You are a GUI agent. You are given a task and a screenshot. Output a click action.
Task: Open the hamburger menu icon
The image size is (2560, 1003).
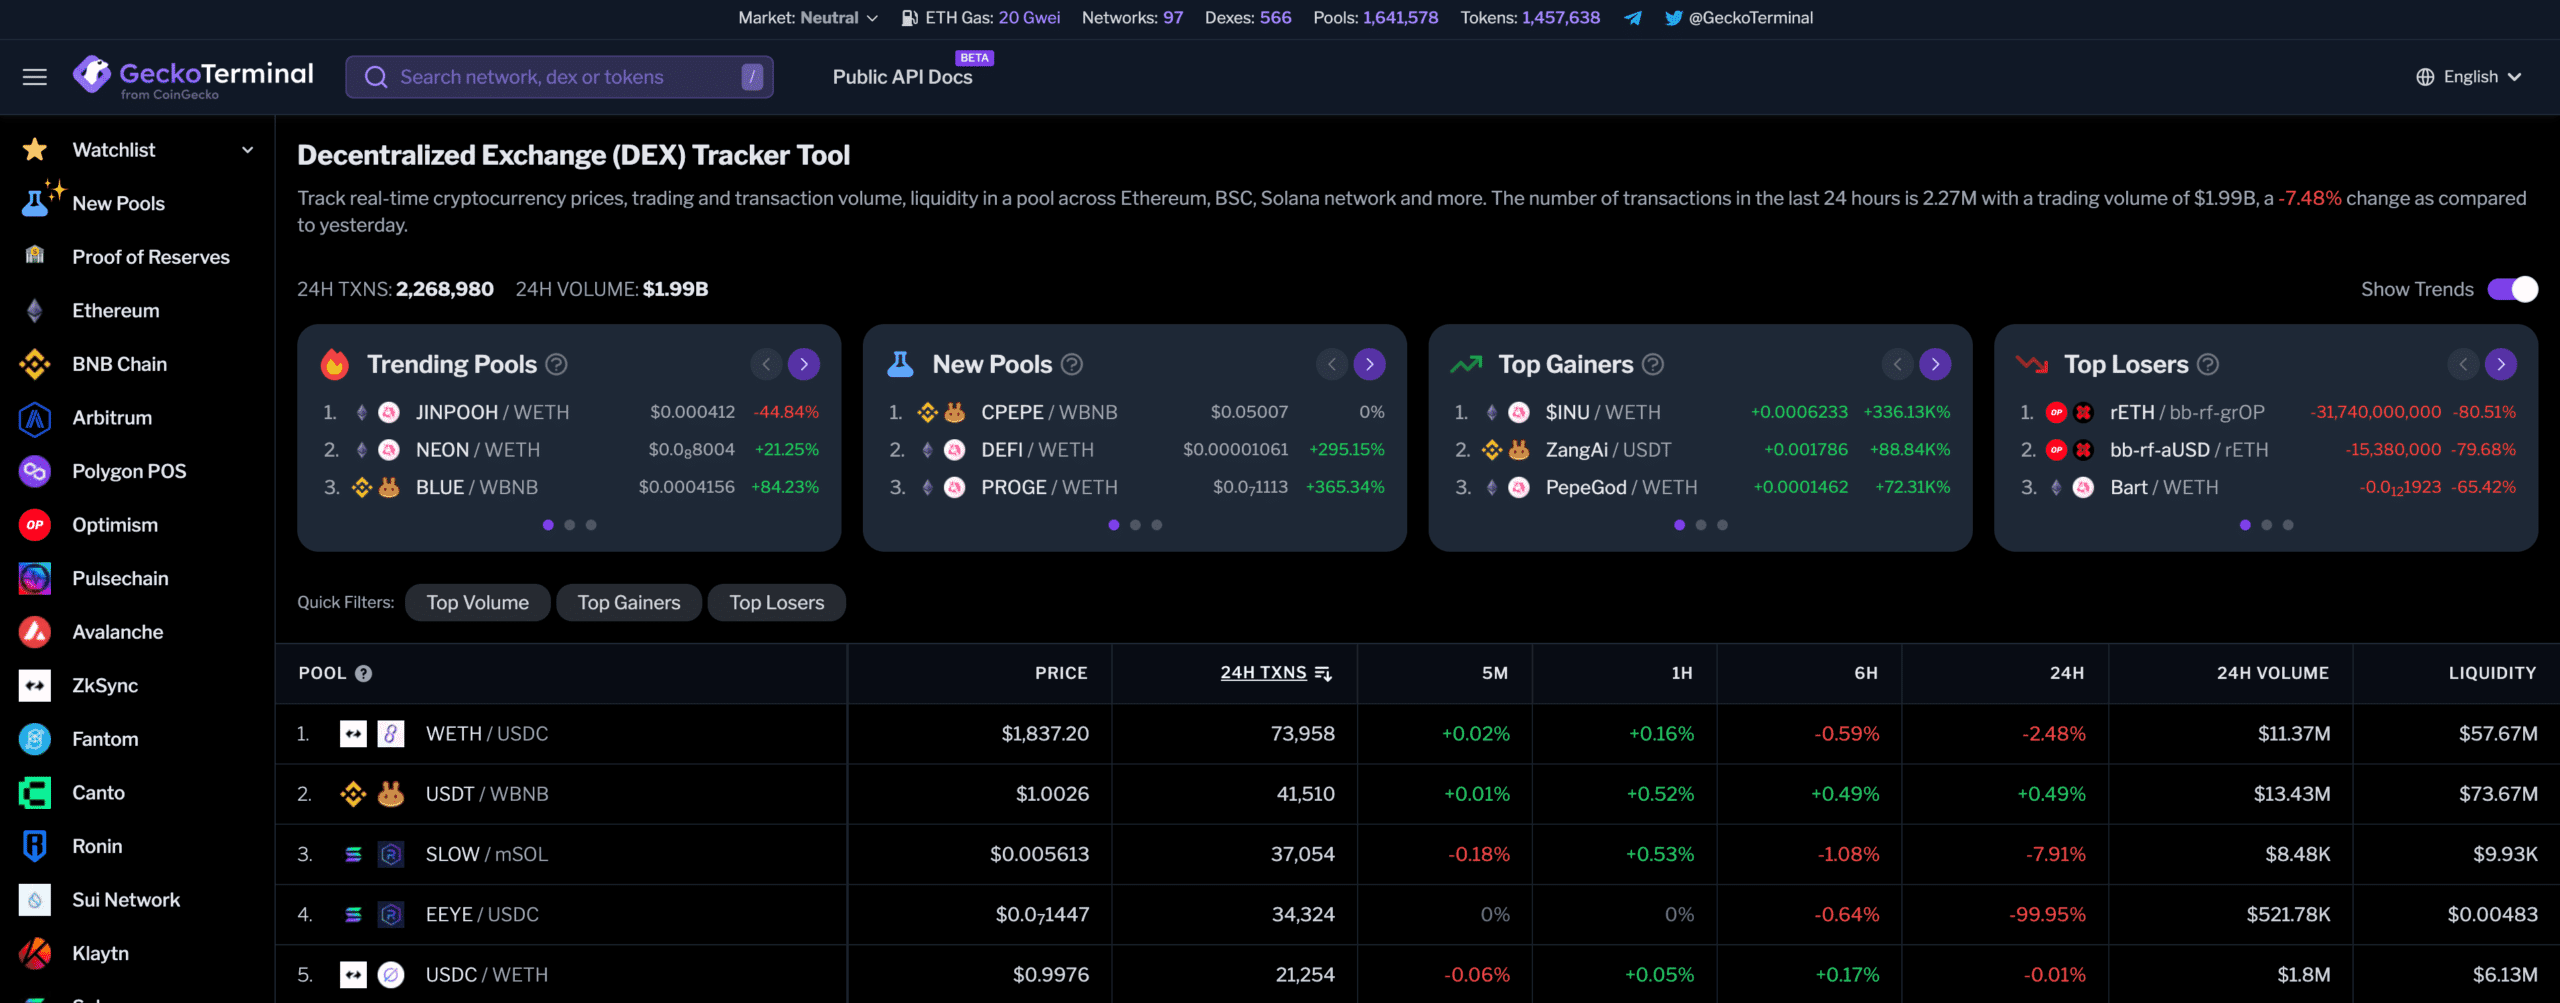(35, 77)
